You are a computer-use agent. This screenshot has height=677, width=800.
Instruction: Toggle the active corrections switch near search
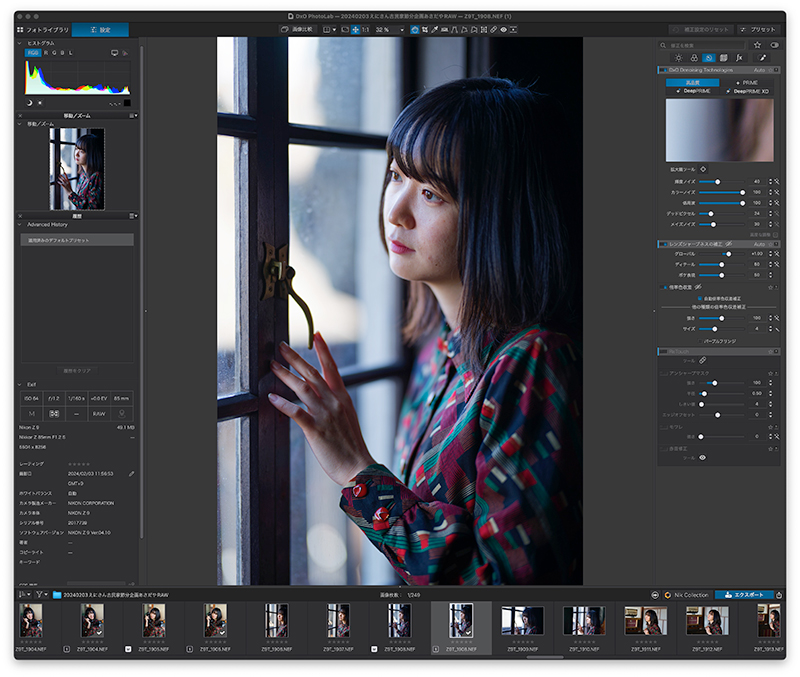[x=774, y=45]
